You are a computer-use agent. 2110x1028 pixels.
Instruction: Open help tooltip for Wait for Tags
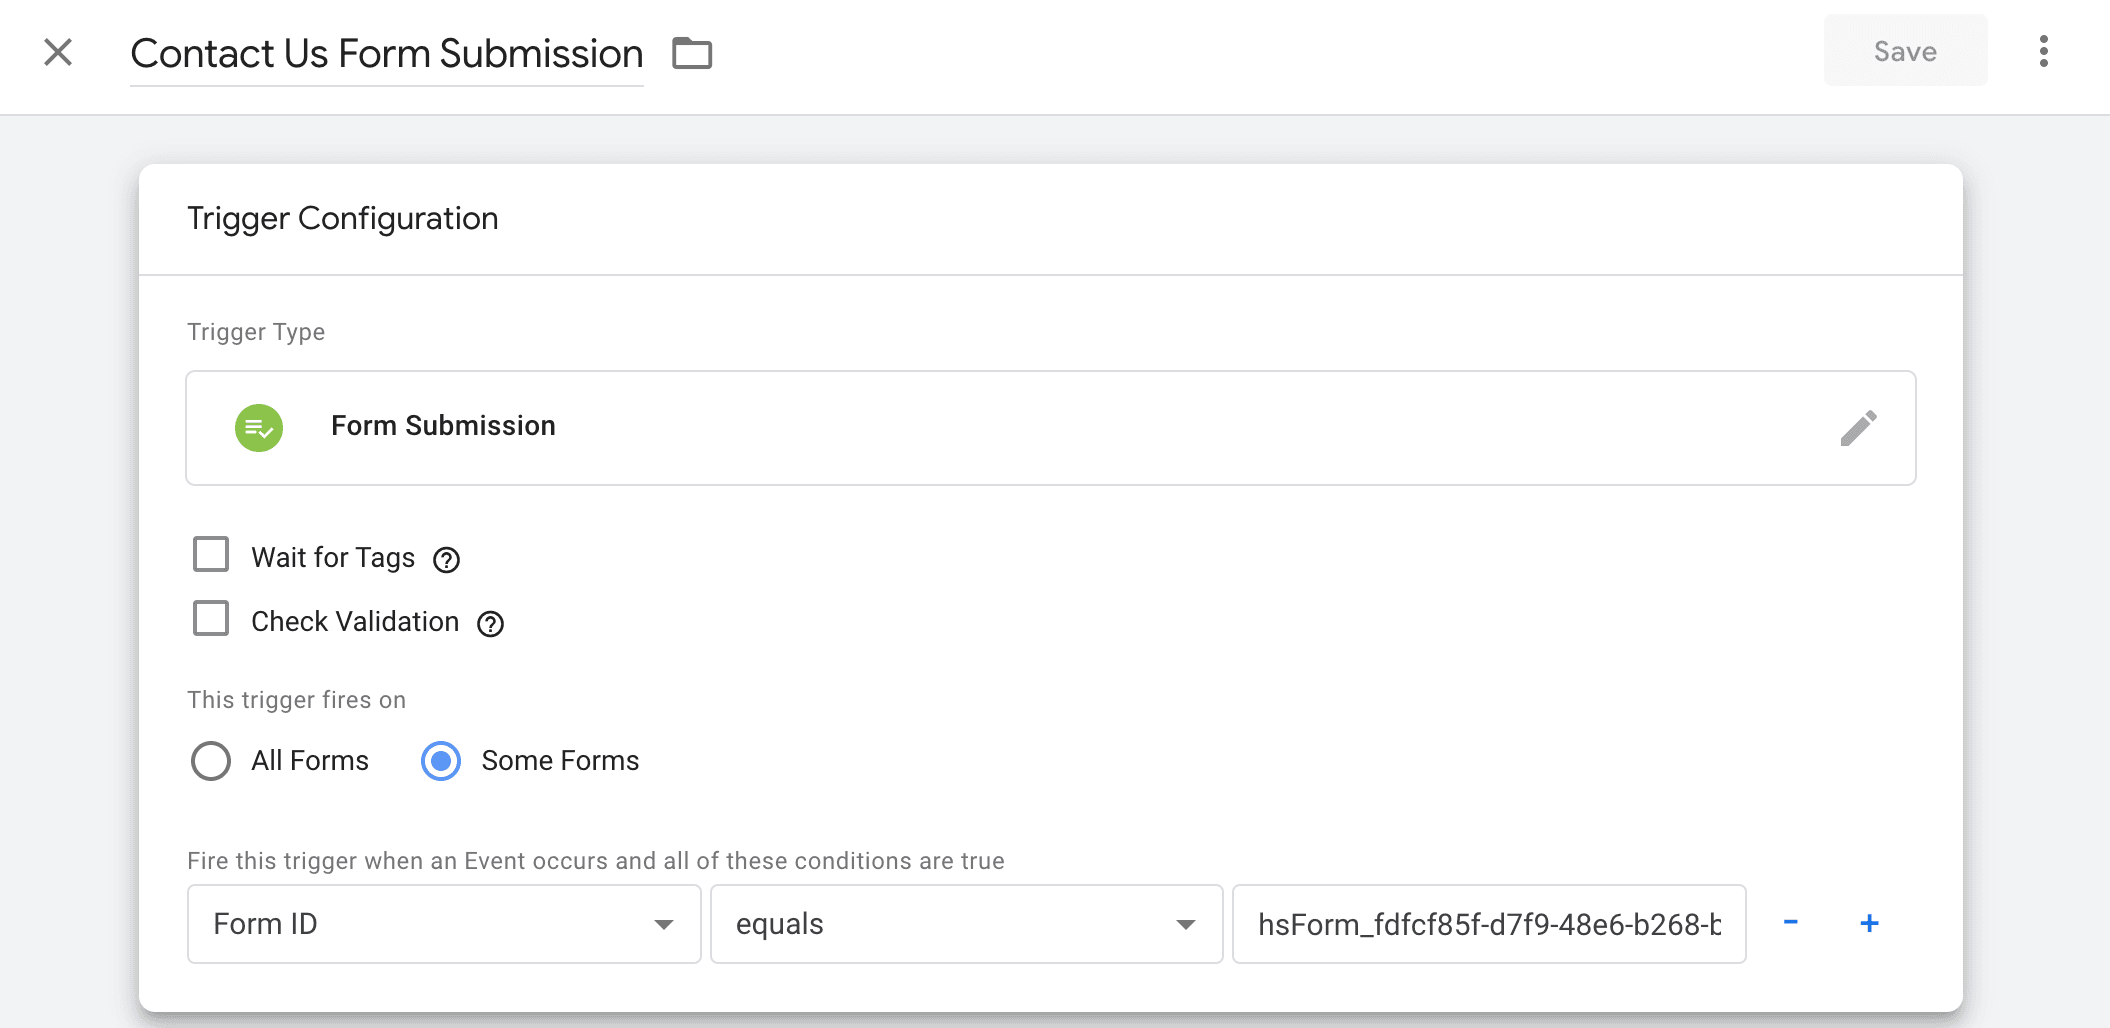447,560
